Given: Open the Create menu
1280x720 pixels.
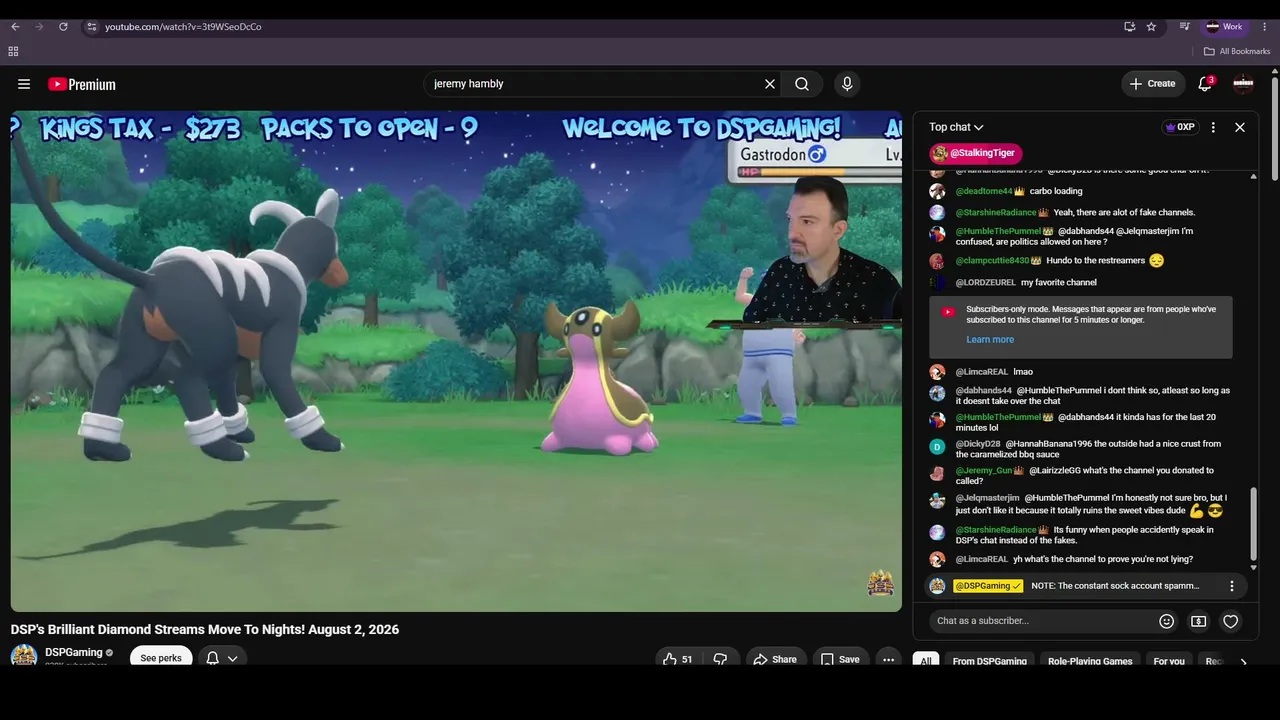Looking at the screenshot, I should click(x=1152, y=84).
